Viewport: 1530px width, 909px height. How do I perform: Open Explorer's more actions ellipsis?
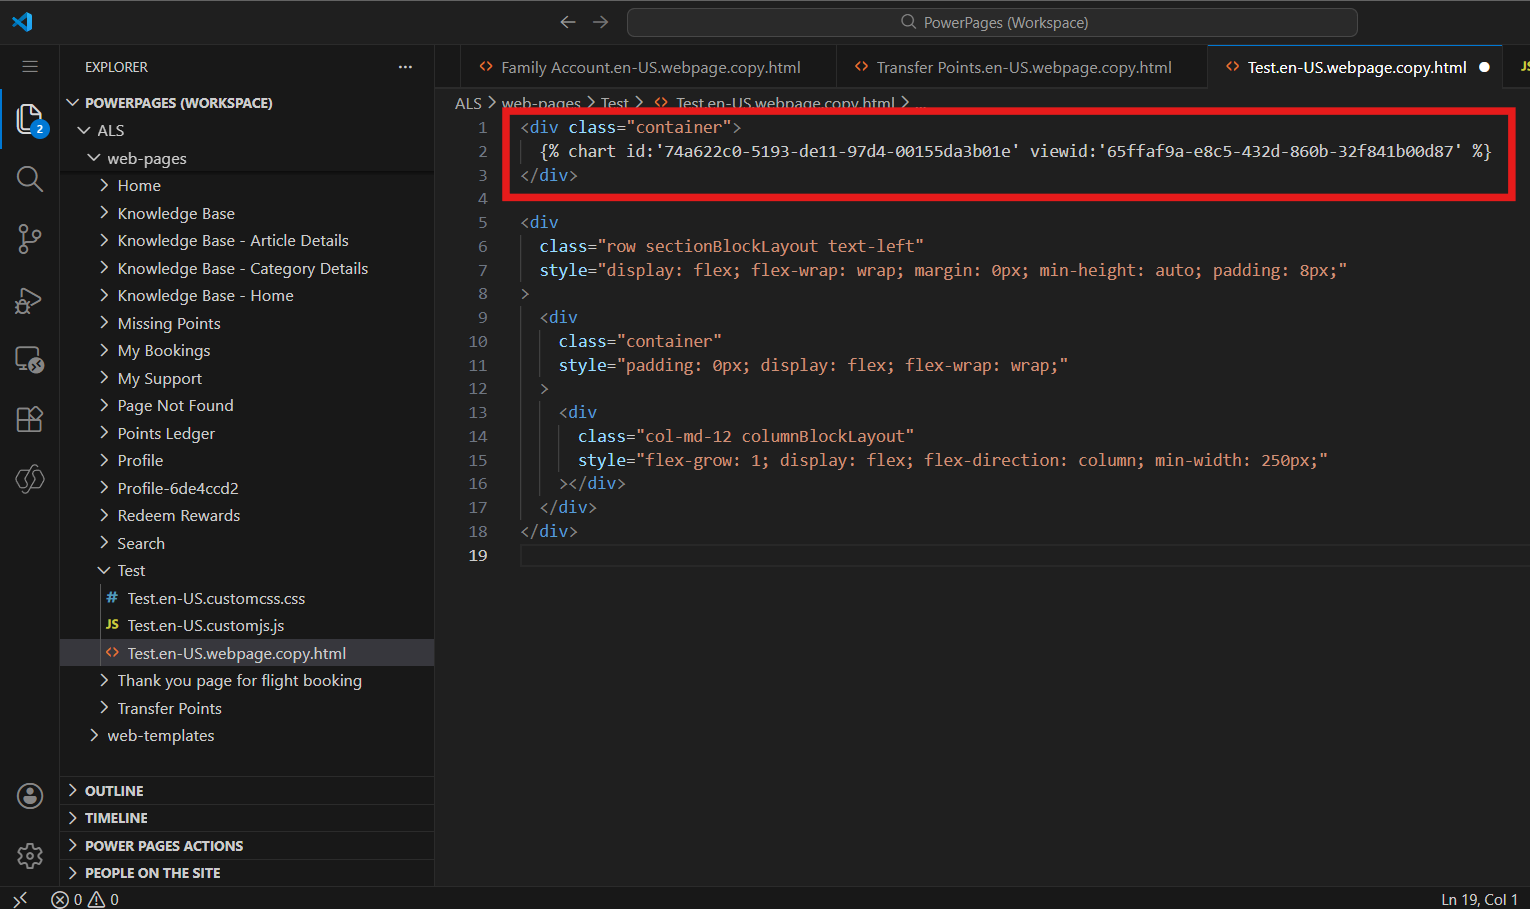[x=405, y=67]
